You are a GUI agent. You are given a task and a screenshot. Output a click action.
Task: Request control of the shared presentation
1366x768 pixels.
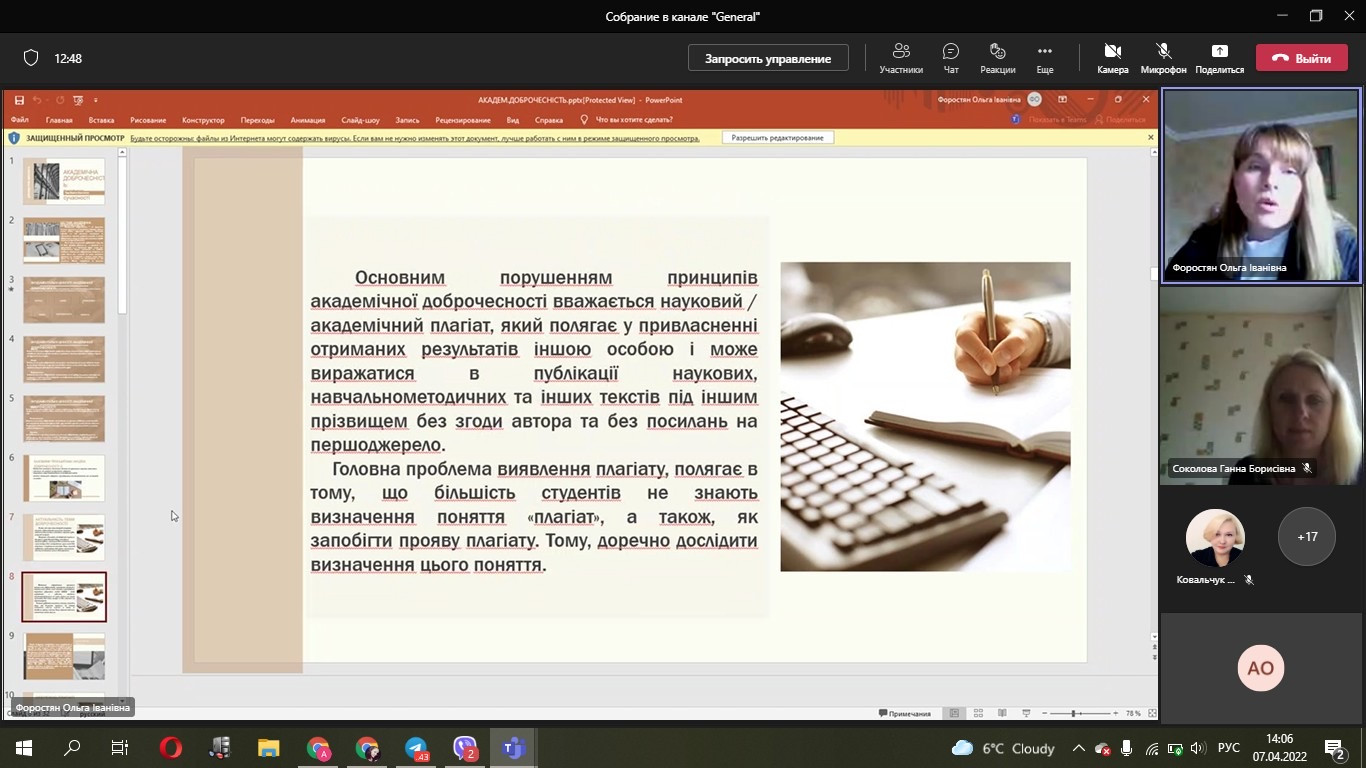click(x=768, y=58)
